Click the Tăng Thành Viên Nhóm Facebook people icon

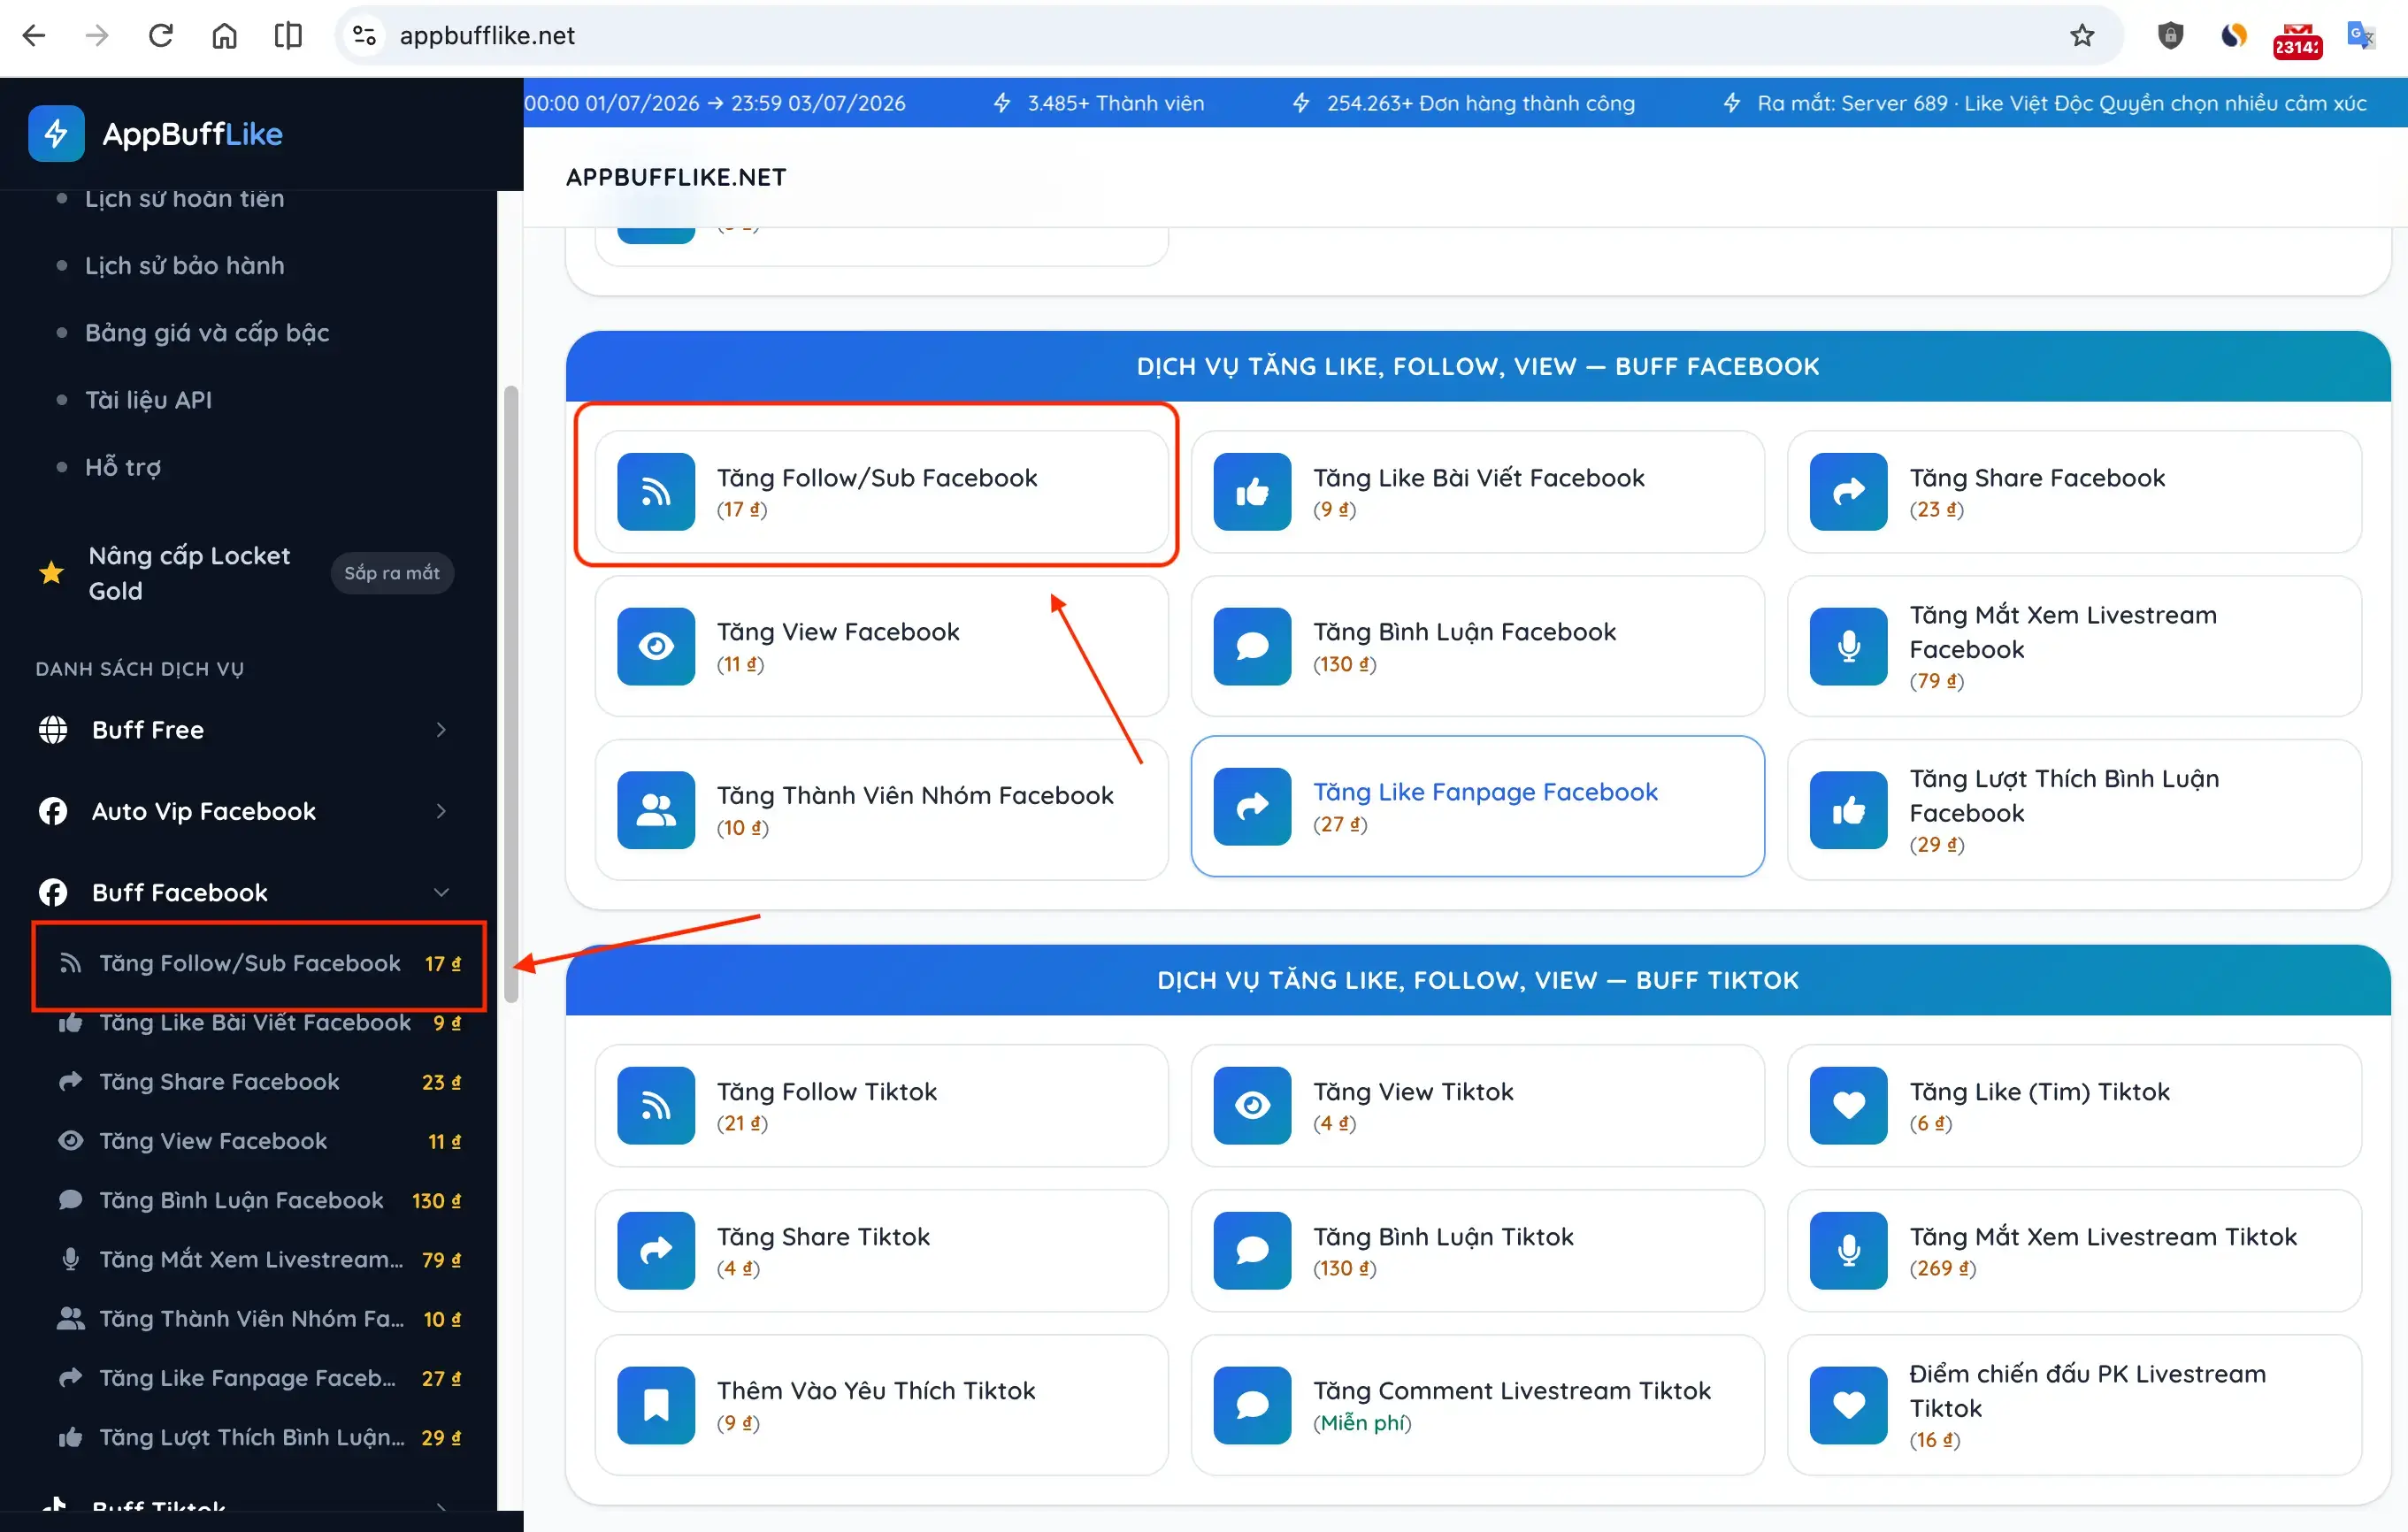656,810
